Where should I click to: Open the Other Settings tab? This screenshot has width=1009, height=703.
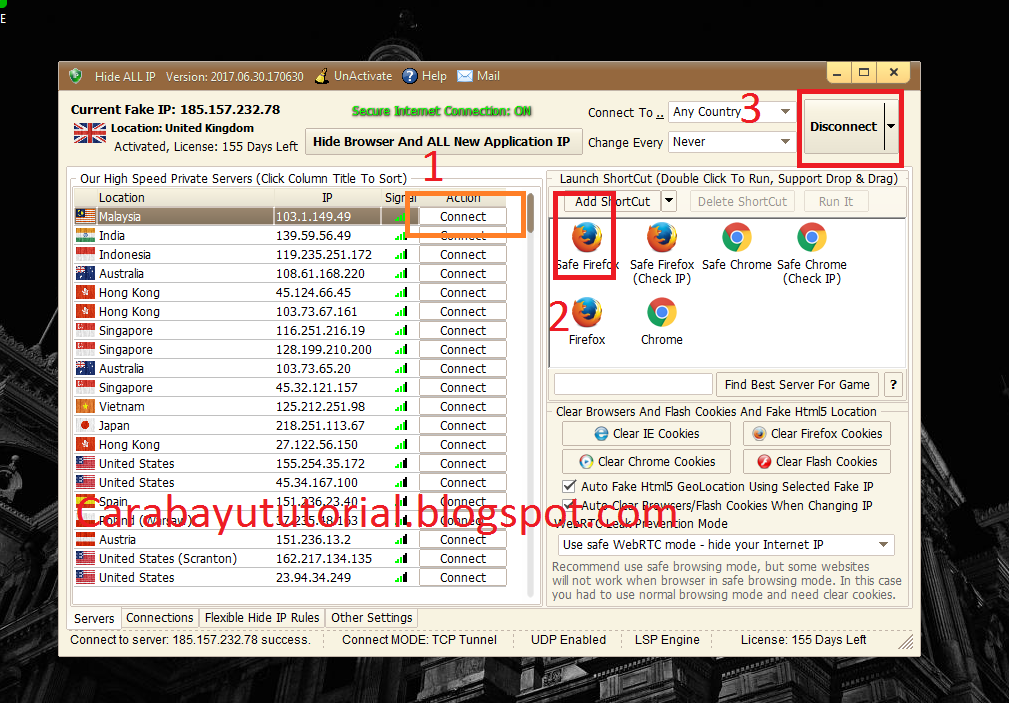pos(371,617)
